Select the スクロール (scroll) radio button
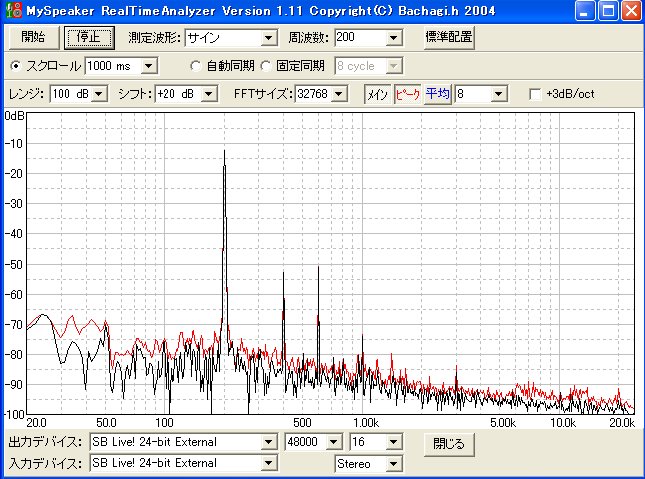This screenshot has height=479, width=645. tap(15, 66)
